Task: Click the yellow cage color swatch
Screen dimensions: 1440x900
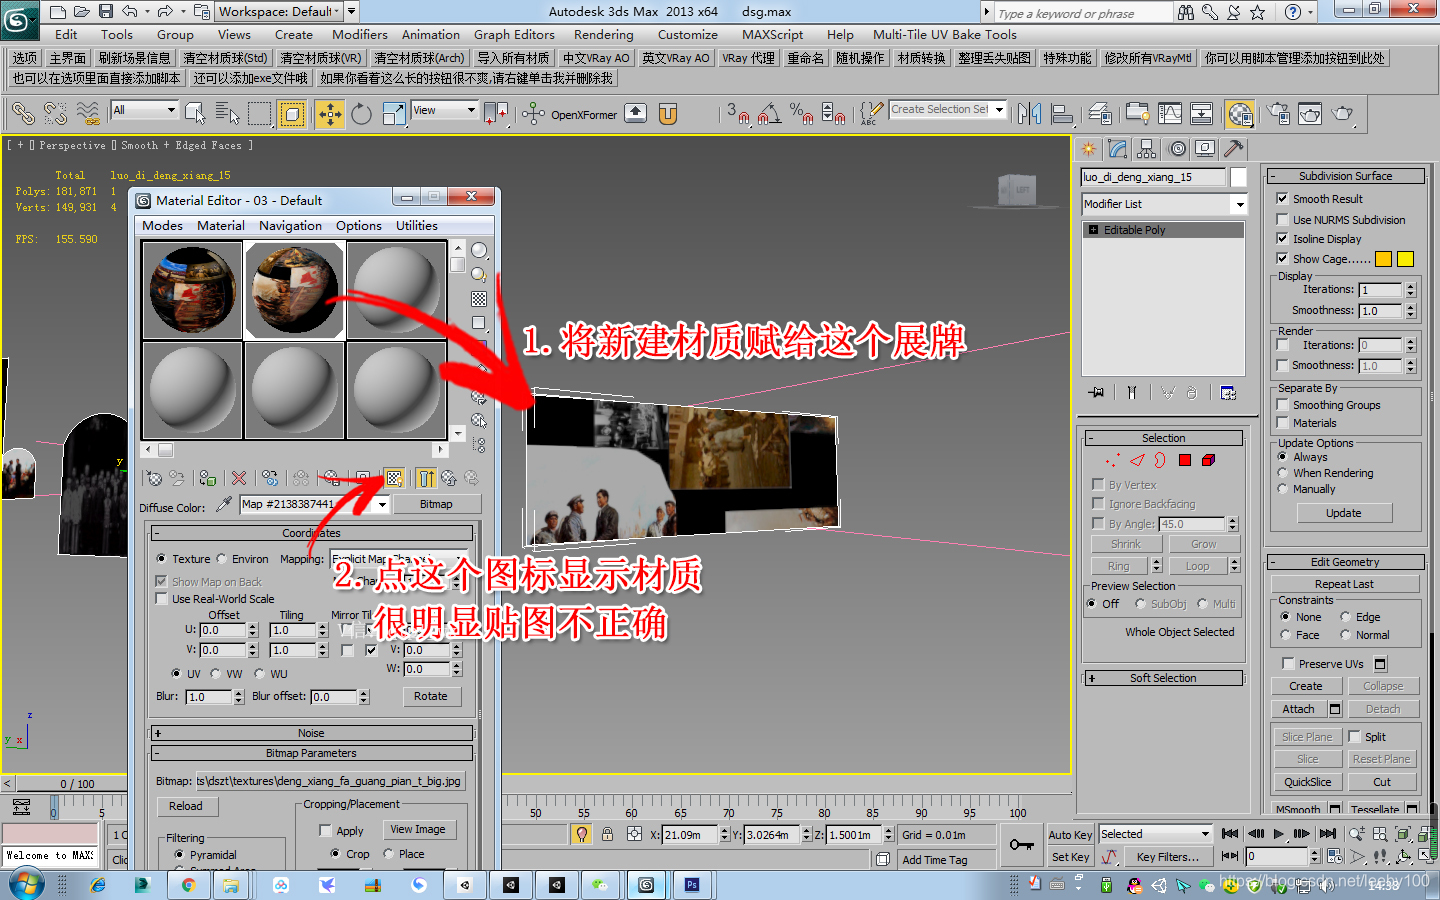Action: 1406,259
